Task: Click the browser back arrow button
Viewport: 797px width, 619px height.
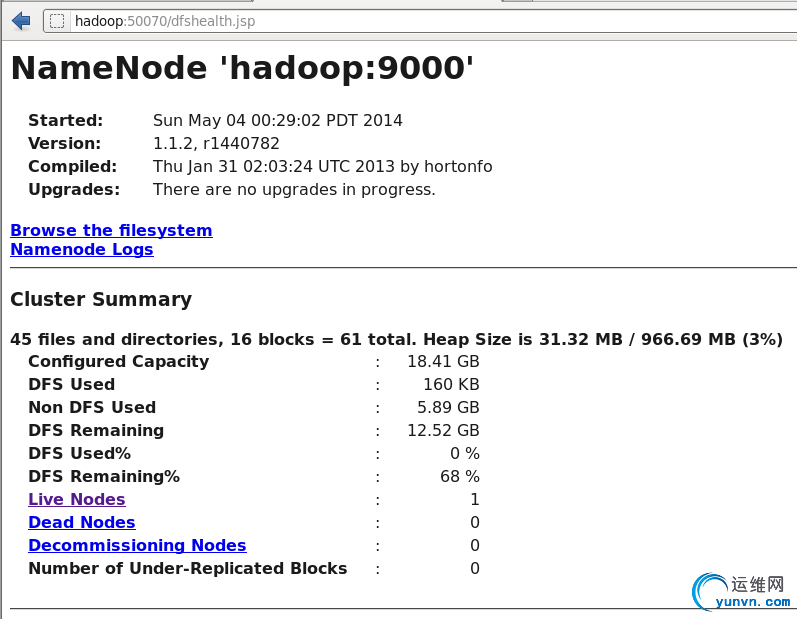Action: (x=21, y=20)
